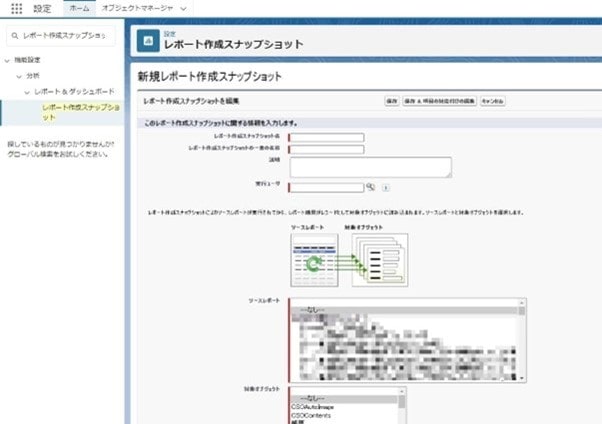Click the search magnifier in Quick Find
Screen dimensions: 602x424
pos(13,36)
